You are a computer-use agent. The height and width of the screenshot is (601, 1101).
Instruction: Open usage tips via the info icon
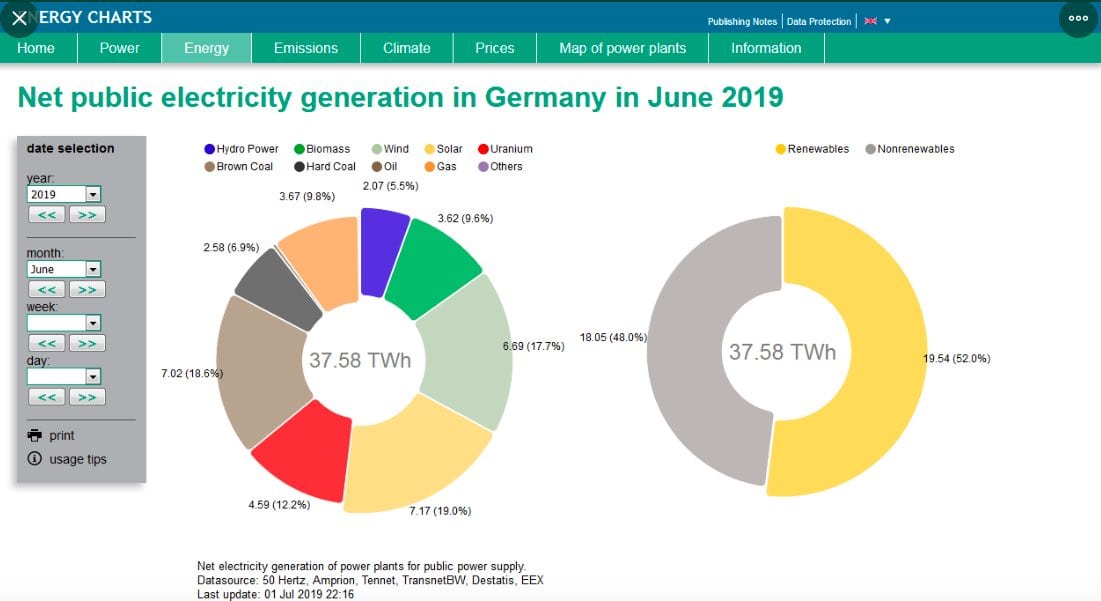[34, 459]
